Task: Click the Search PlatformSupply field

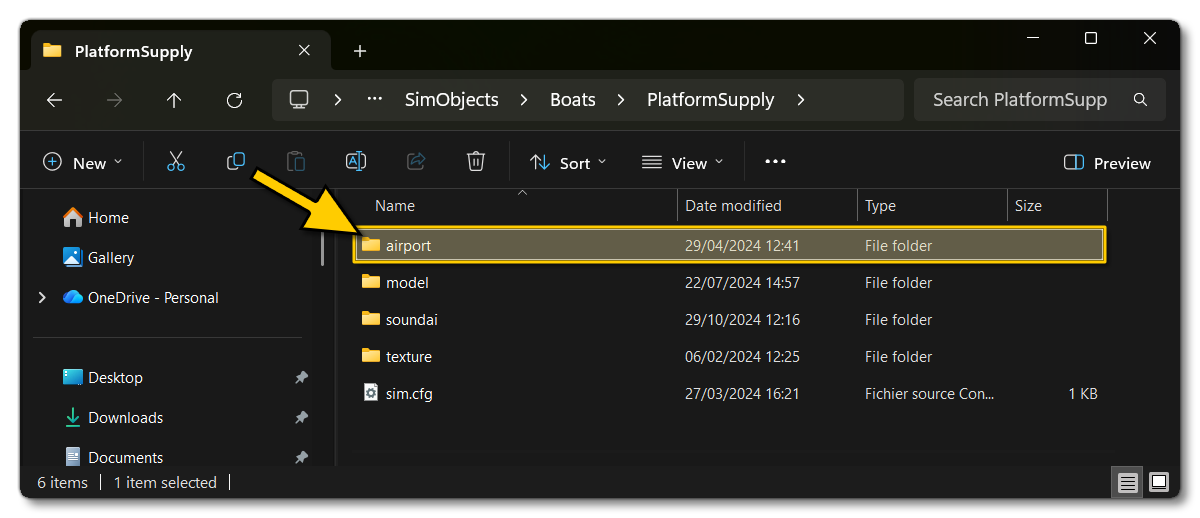Action: [1020, 100]
